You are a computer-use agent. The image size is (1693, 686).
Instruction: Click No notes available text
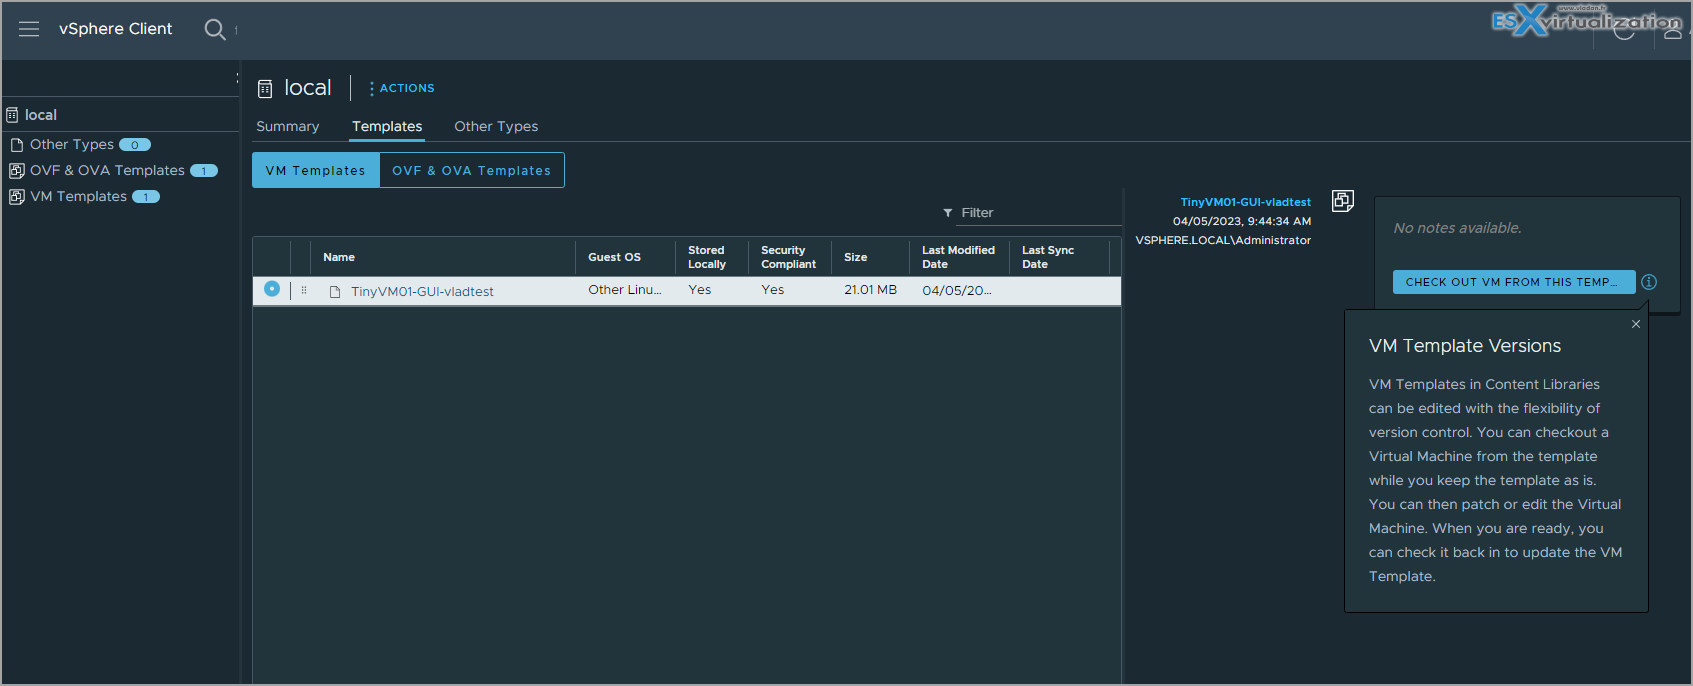pyautogui.click(x=1457, y=228)
